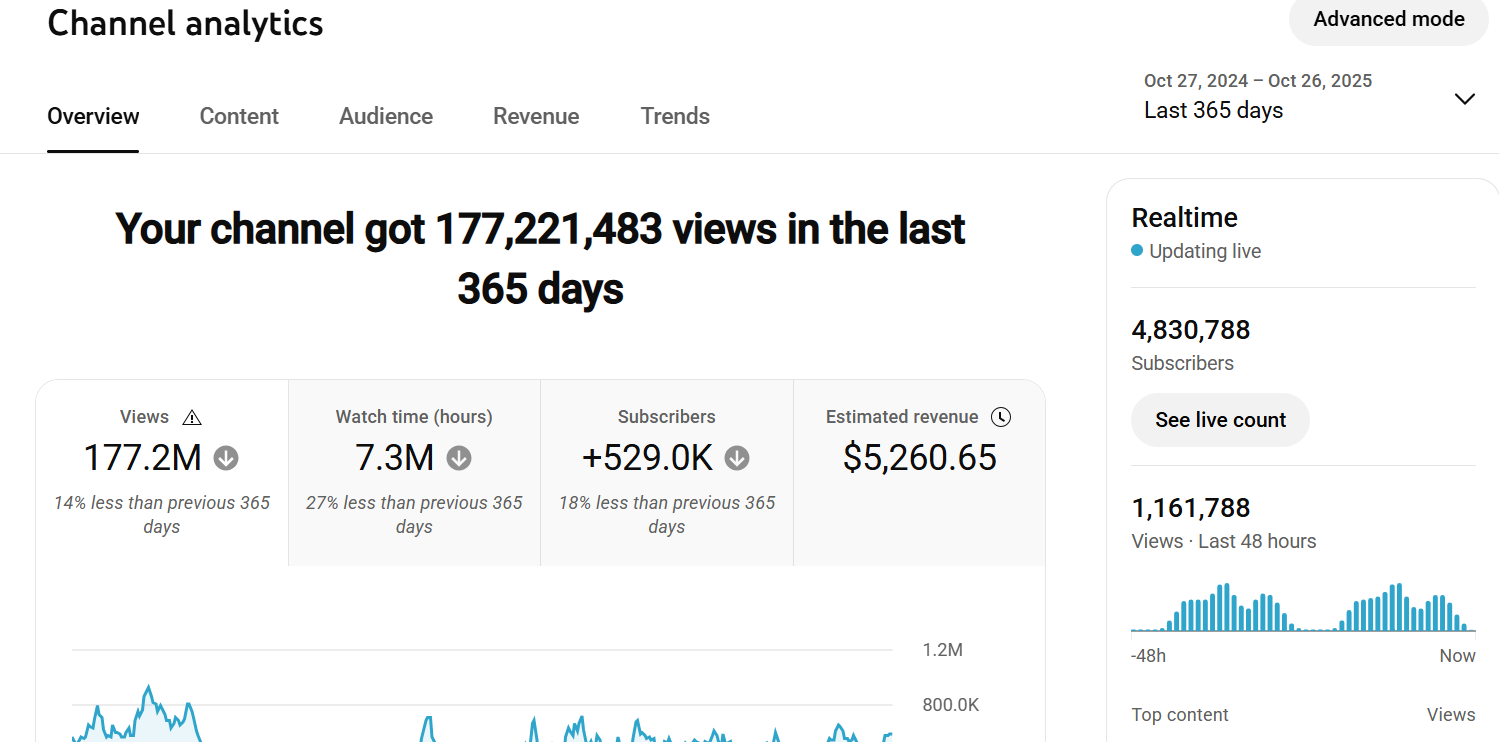Screen dimensions: 1499x742
Task: Select the Views metric card
Action: (162, 472)
